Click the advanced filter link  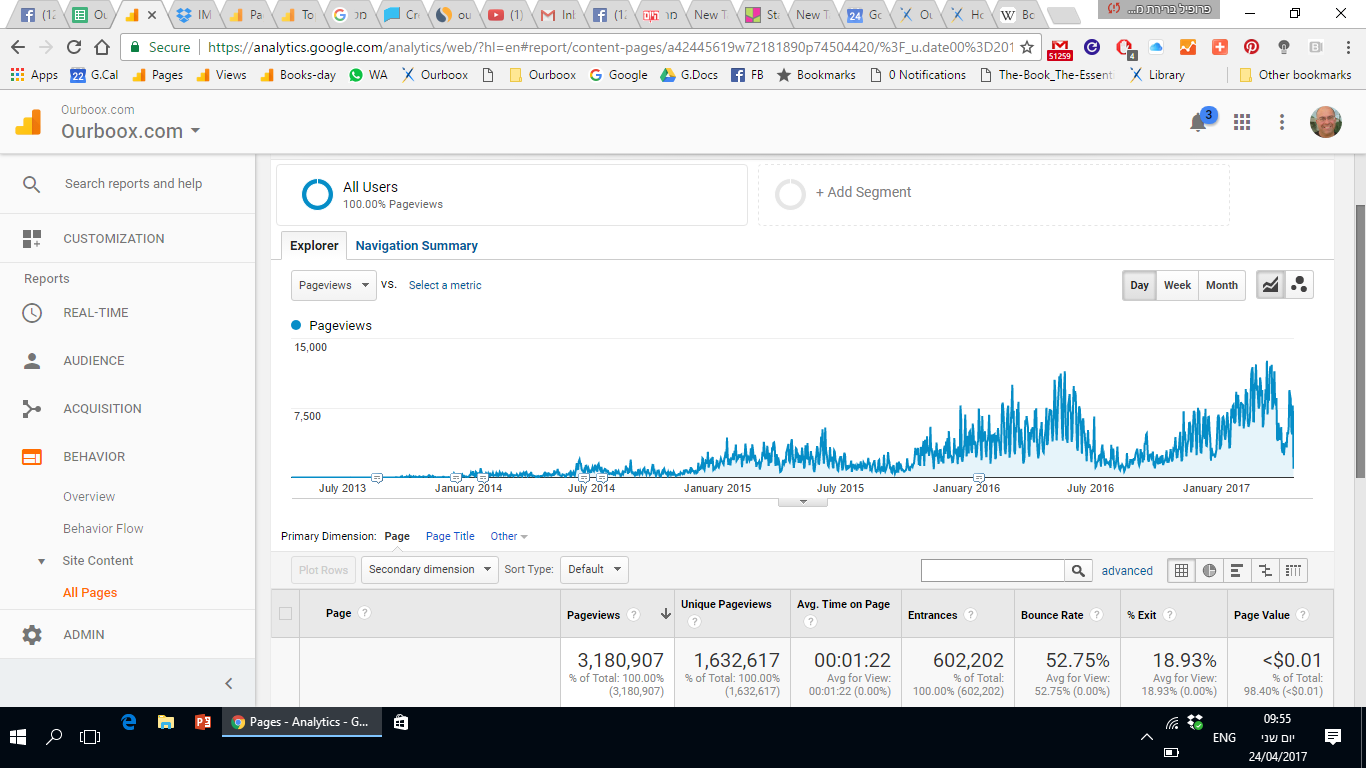(1127, 571)
